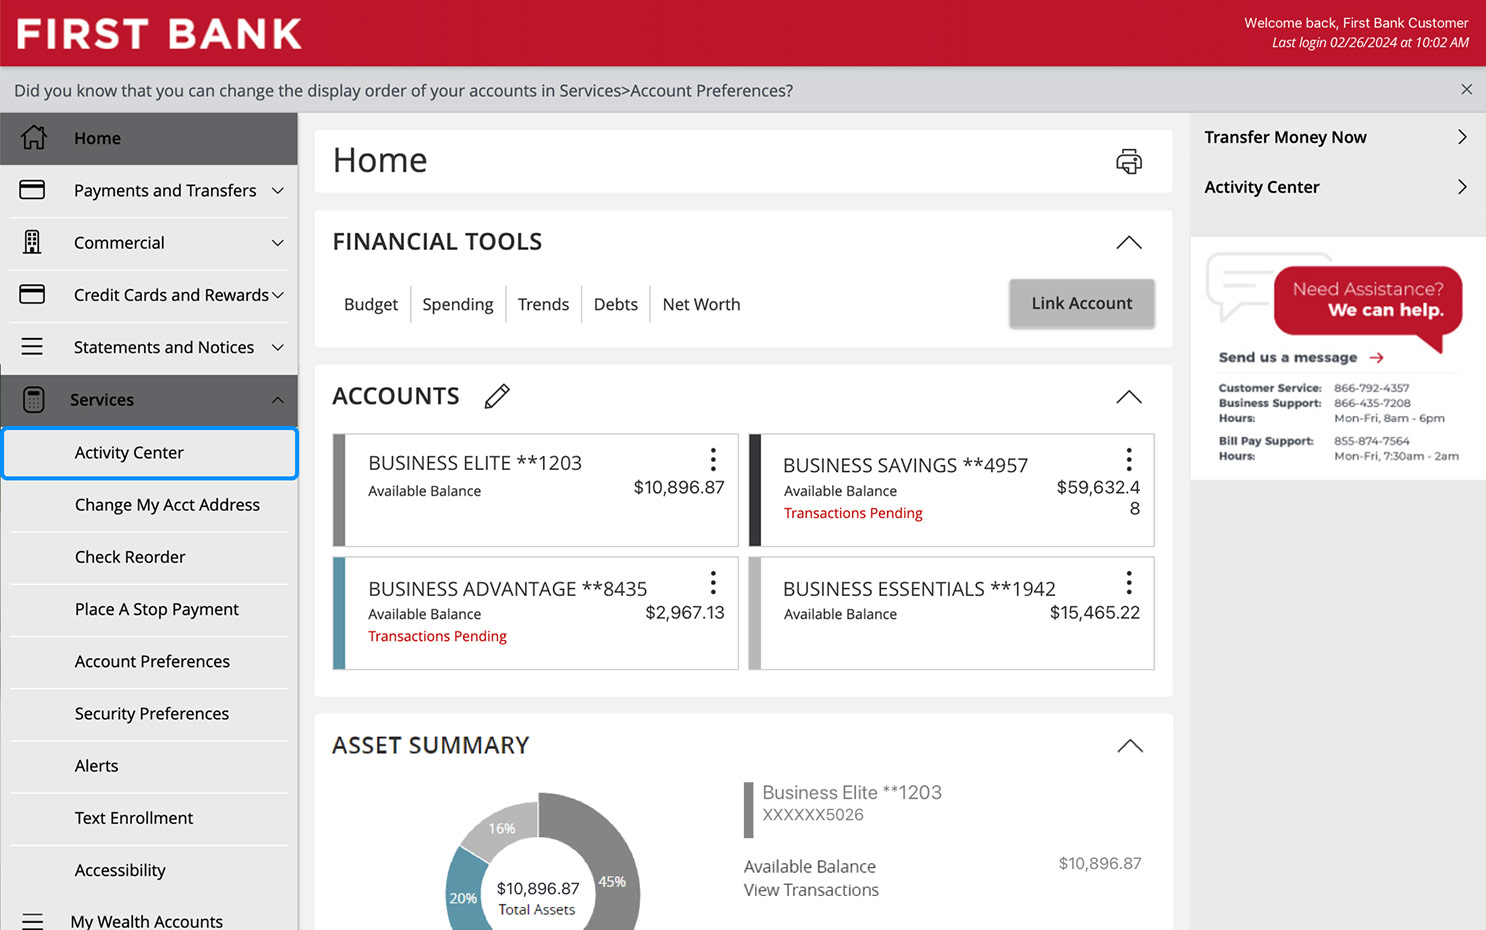1486x930 pixels.
Task: Click the Credit Cards and Rewards card icon
Action: click(x=32, y=294)
